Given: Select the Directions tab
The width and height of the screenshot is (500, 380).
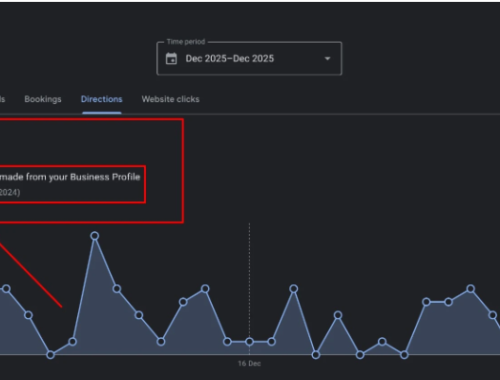Looking at the screenshot, I should [x=102, y=99].
